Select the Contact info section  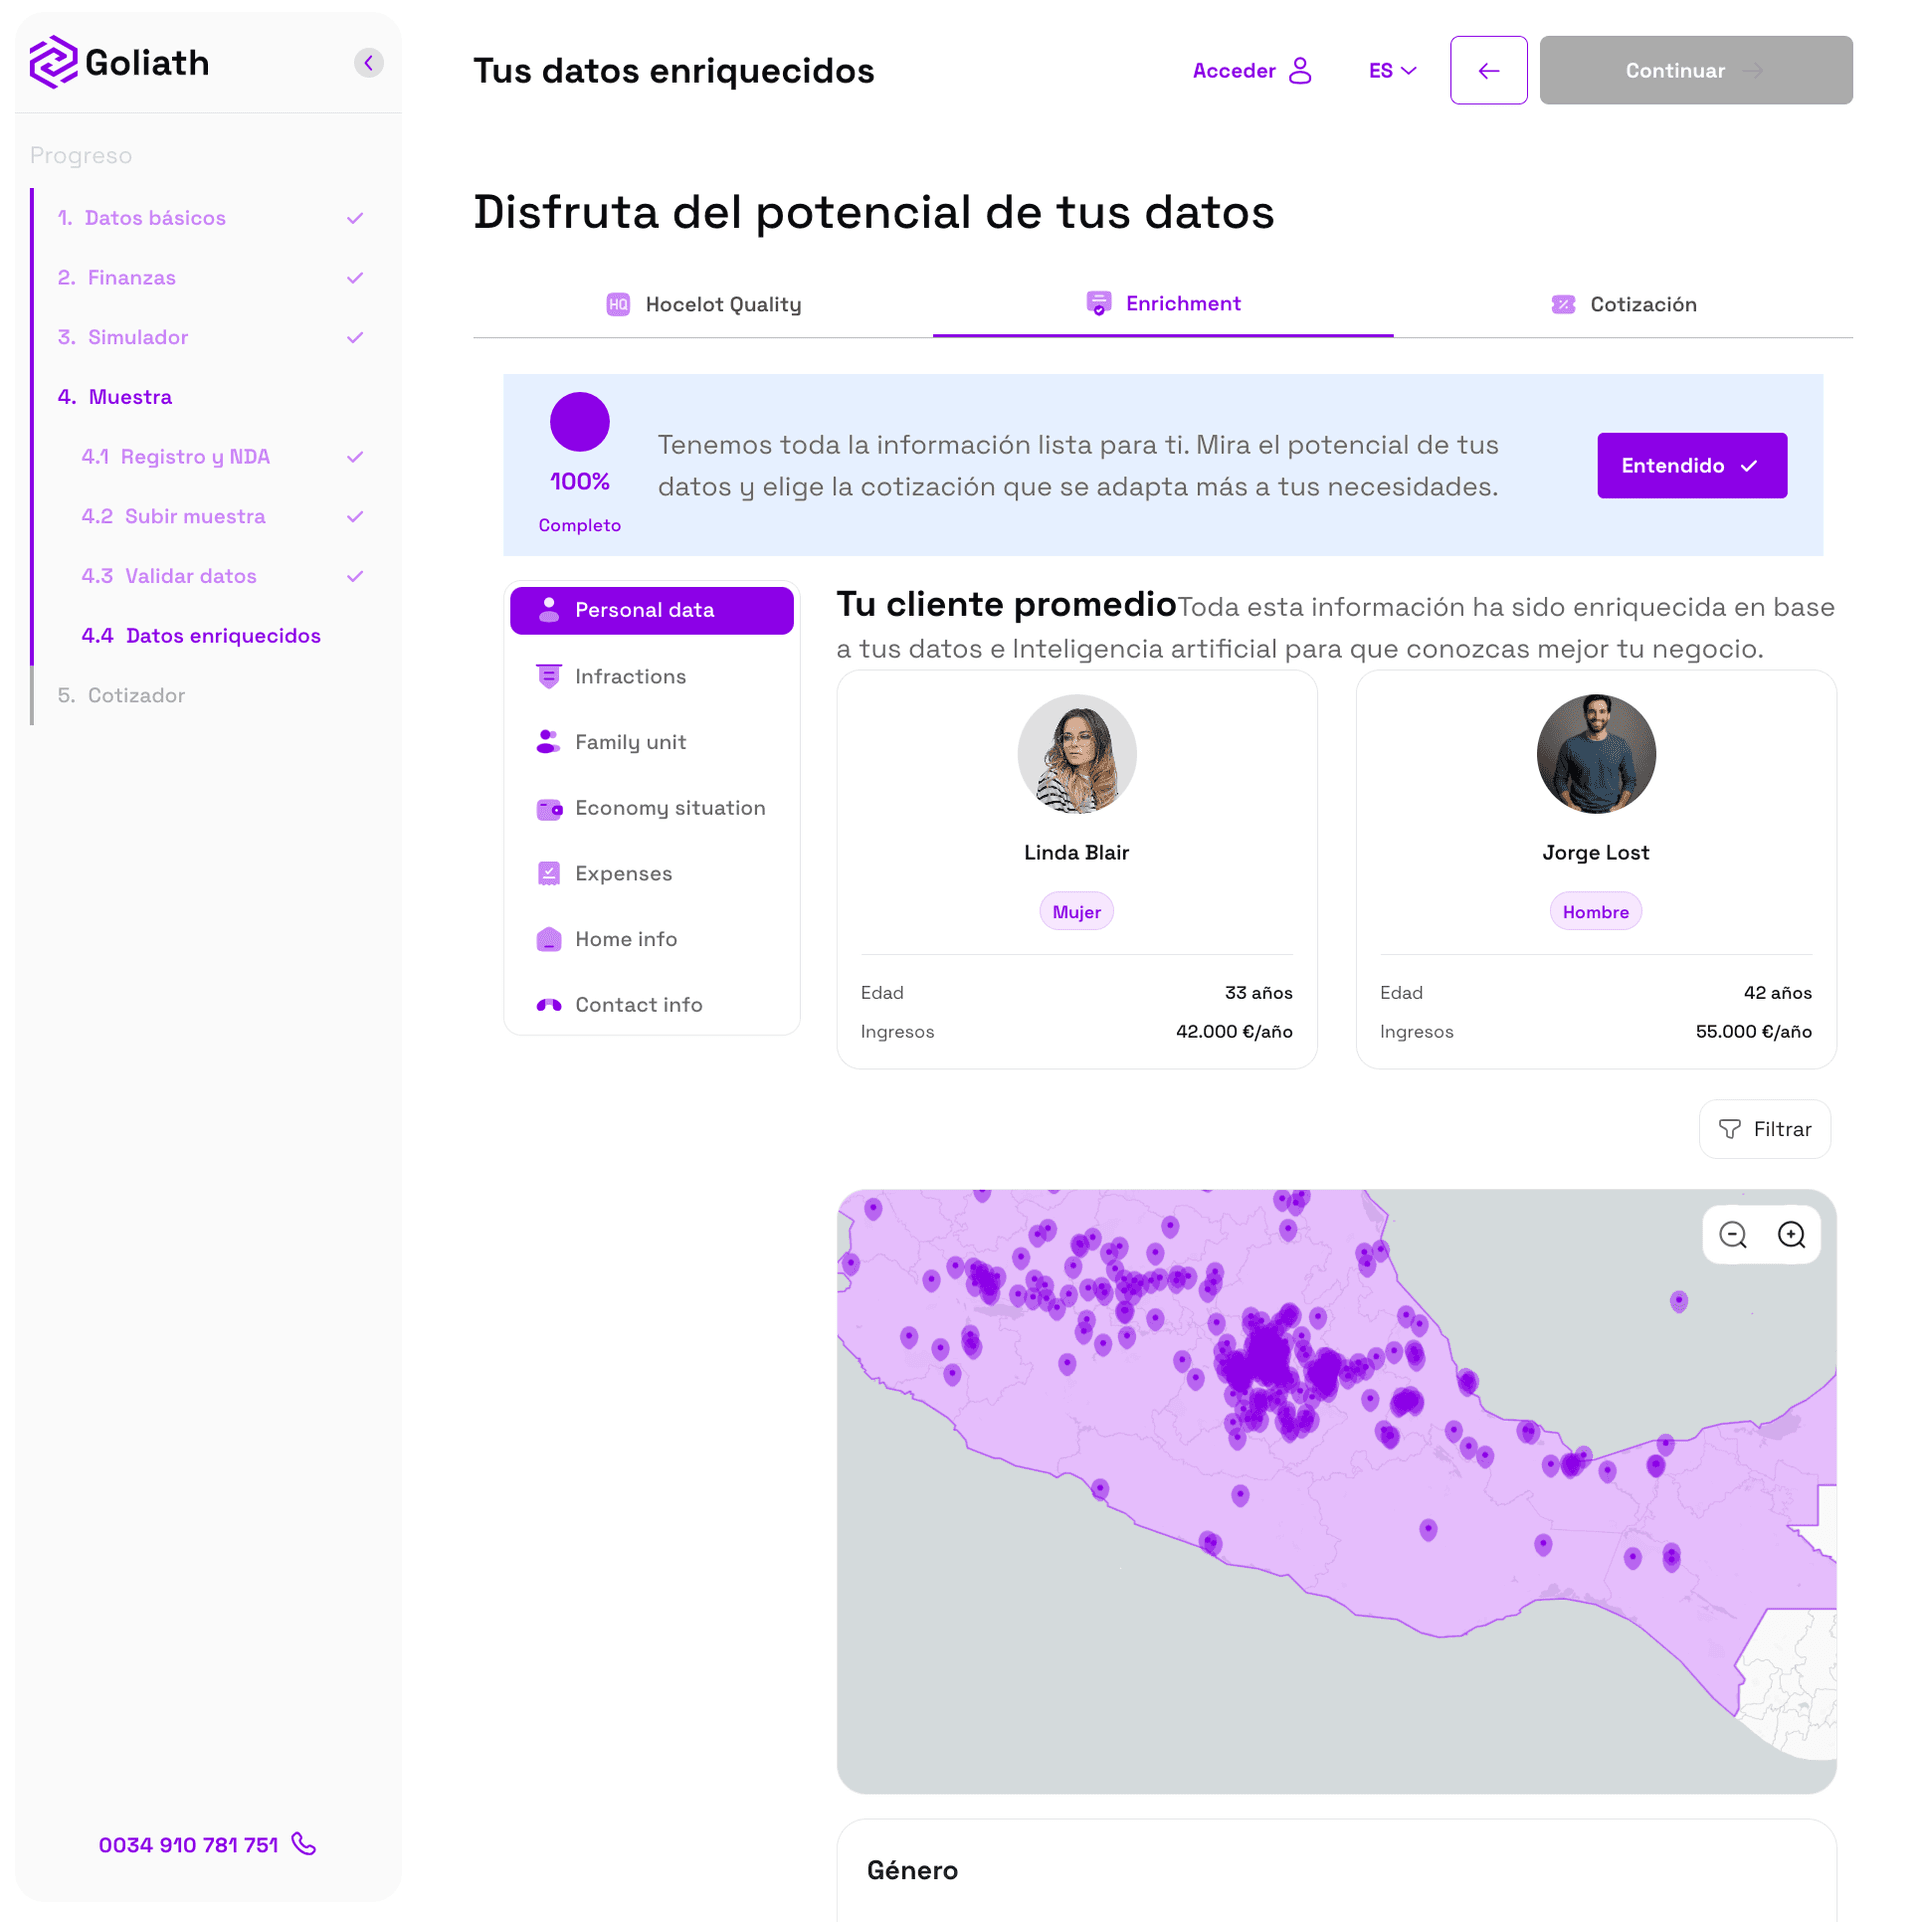638,1005
